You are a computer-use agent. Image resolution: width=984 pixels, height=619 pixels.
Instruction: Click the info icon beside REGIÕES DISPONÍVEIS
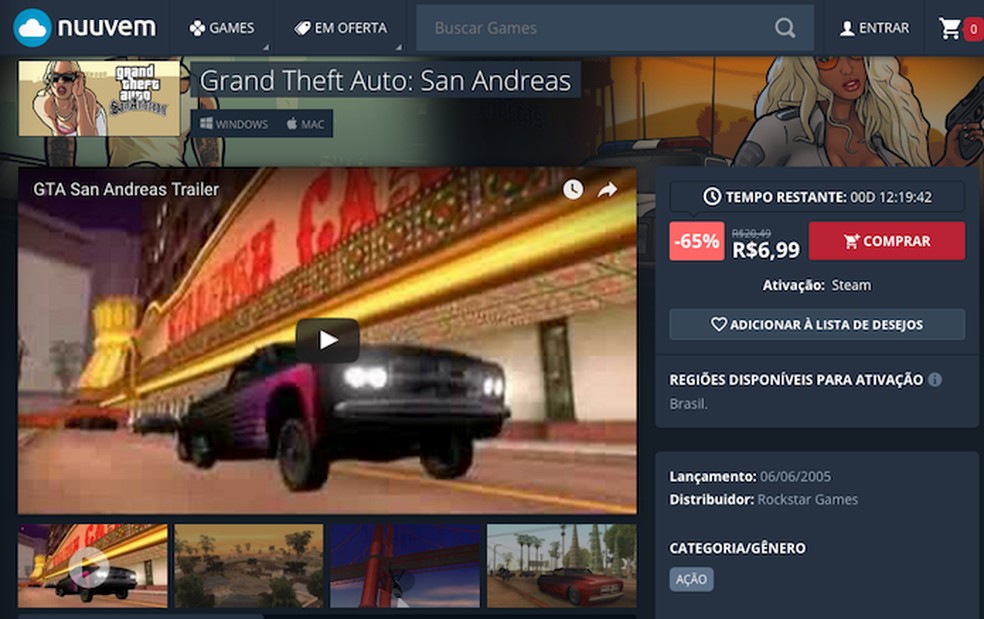[x=935, y=379]
